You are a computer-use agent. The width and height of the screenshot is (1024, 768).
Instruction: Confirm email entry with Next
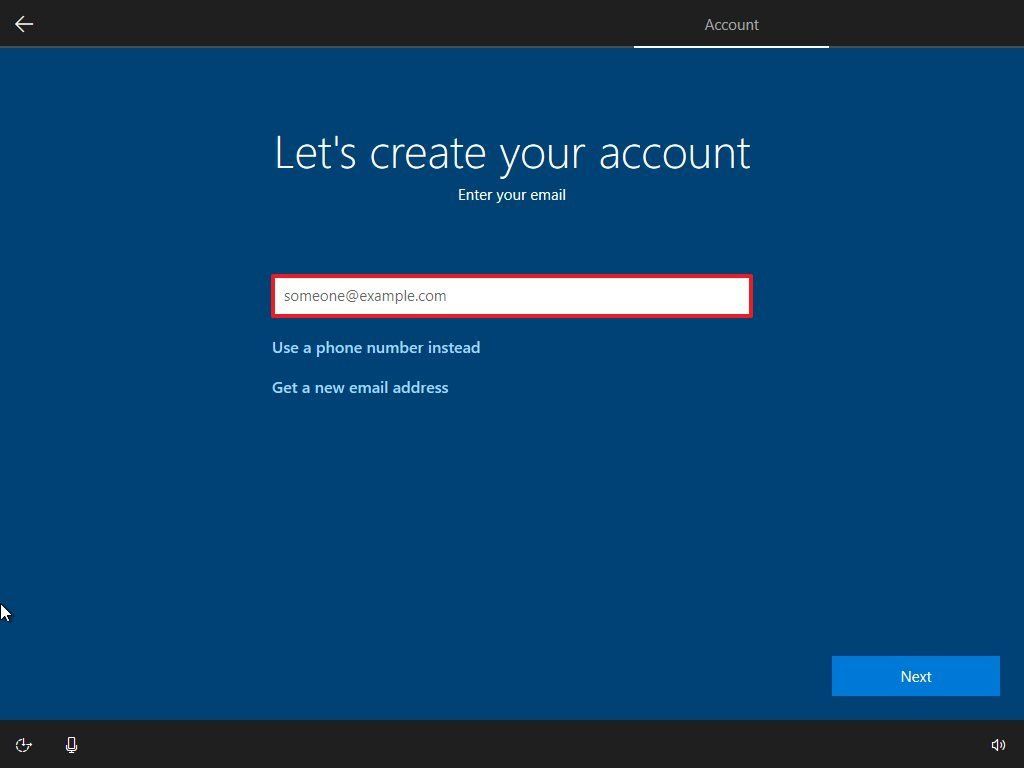coord(914,676)
